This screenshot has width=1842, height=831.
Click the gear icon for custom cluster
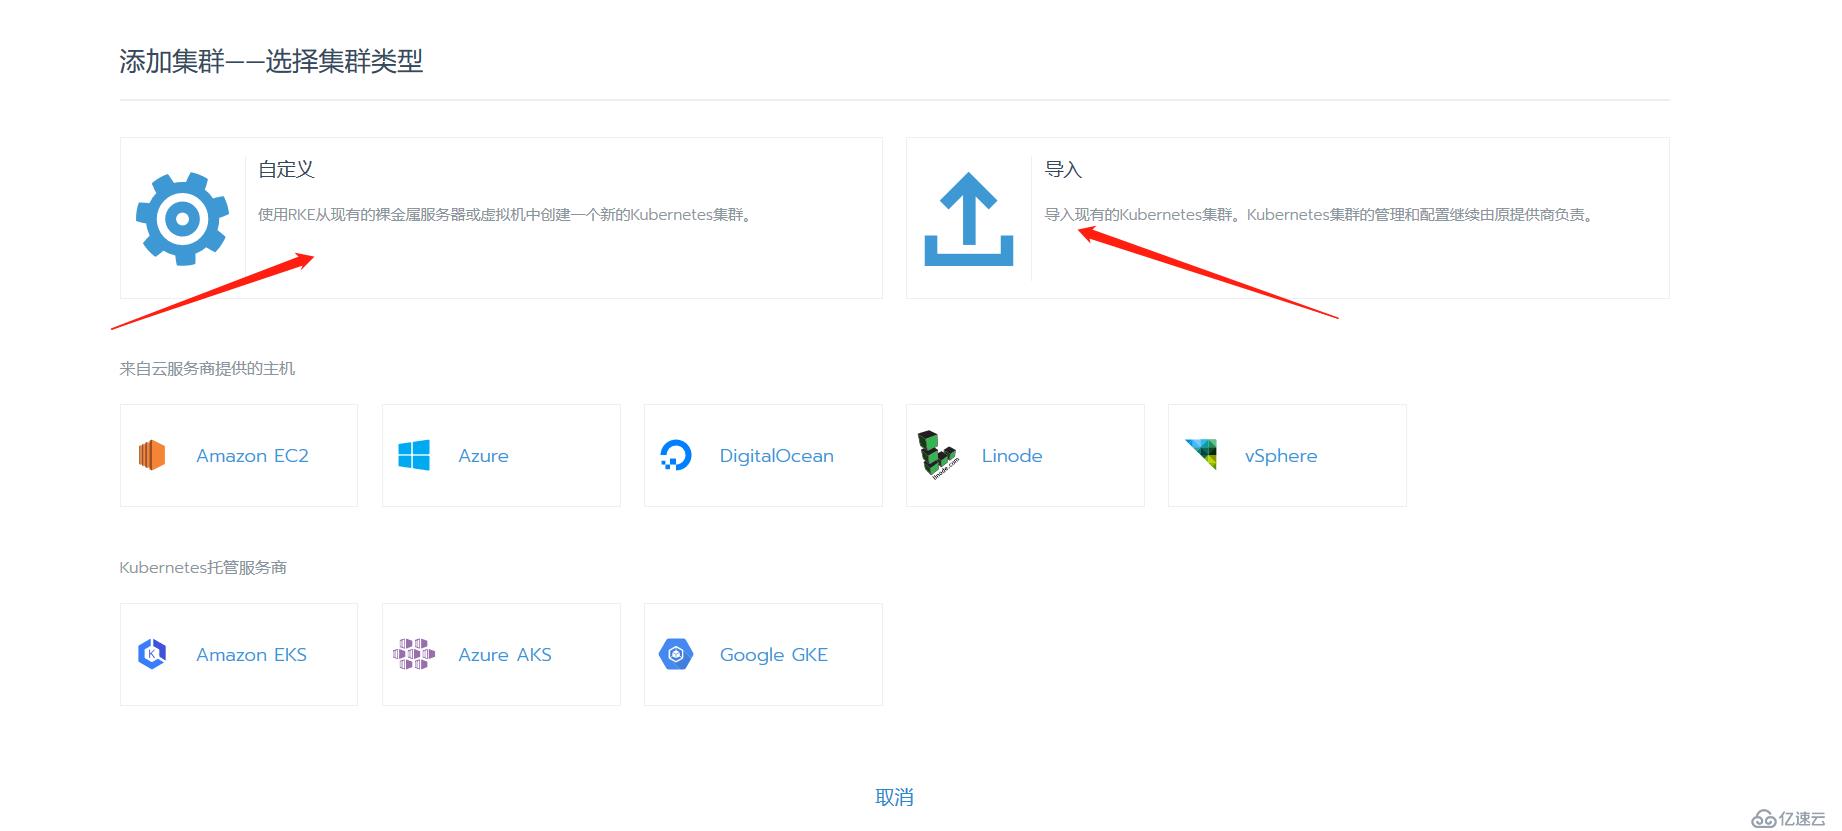click(x=182, y=219)
